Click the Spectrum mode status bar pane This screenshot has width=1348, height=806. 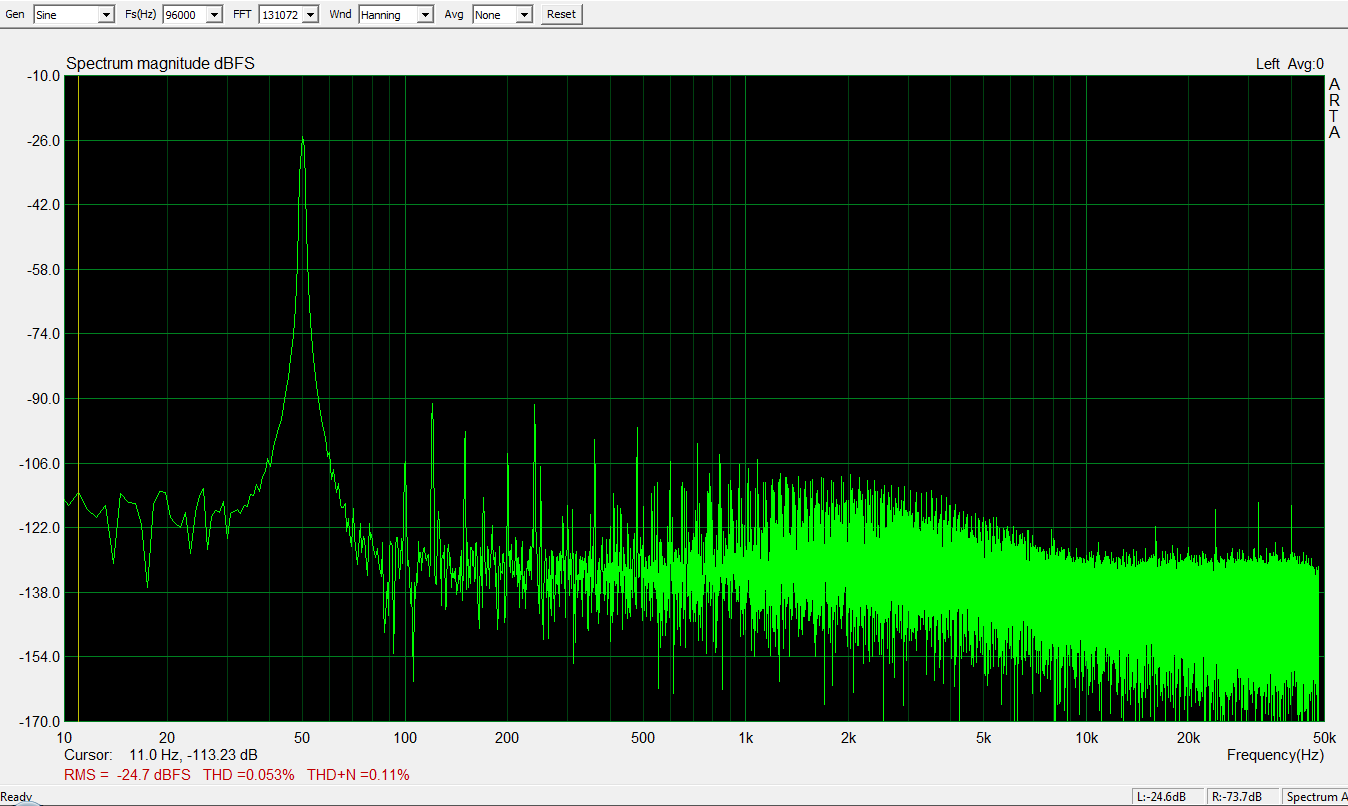pos(1315,797)
